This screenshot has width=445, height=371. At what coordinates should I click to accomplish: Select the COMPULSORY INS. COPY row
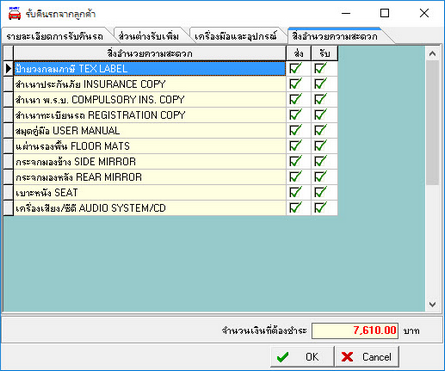tap(150, 99)
